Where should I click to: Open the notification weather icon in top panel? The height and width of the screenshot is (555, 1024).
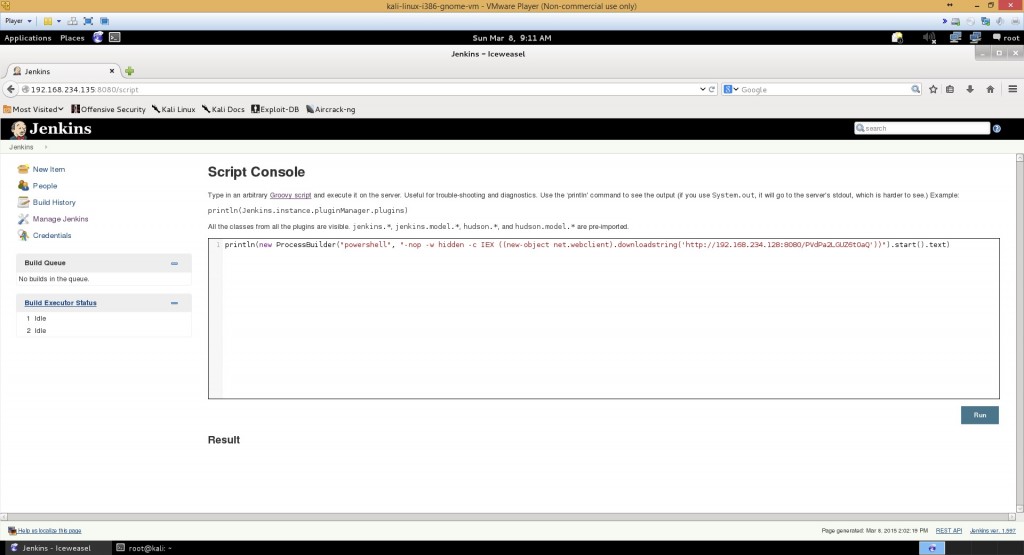pyautogui.click(x=897, y=38)
